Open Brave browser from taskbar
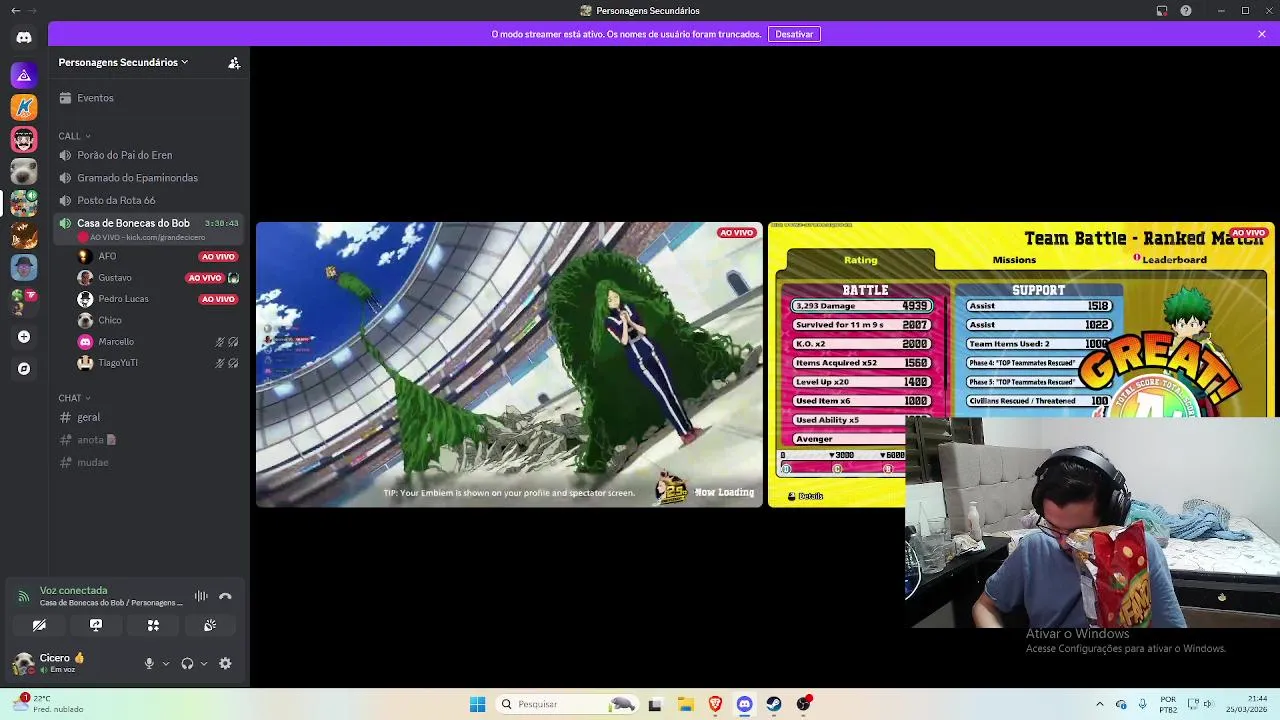This screenshot has height=720, width=1280. [x=715, y=704]
